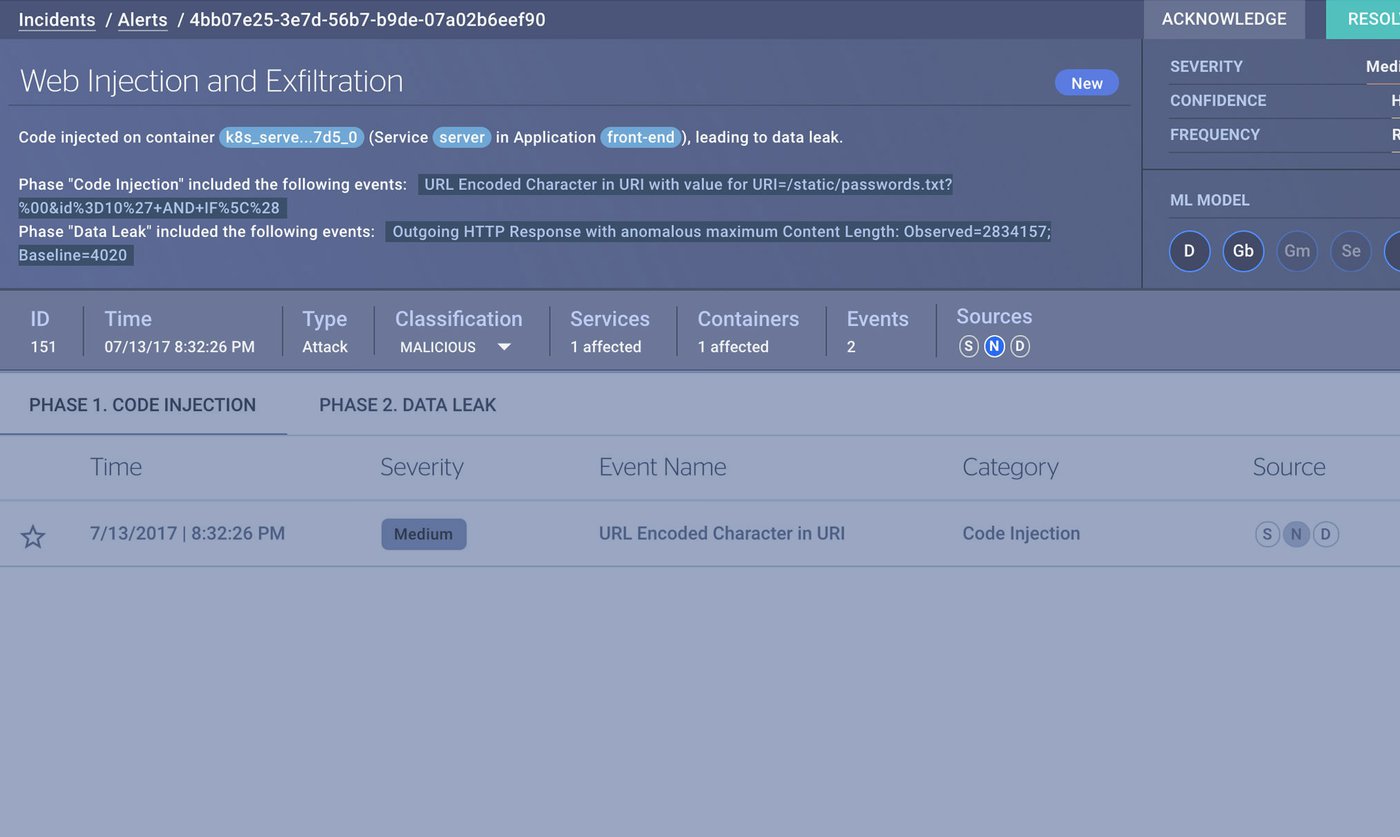Select the Se ML model icon
This screenshot has height=837, width=1400.
point(1351,251)
